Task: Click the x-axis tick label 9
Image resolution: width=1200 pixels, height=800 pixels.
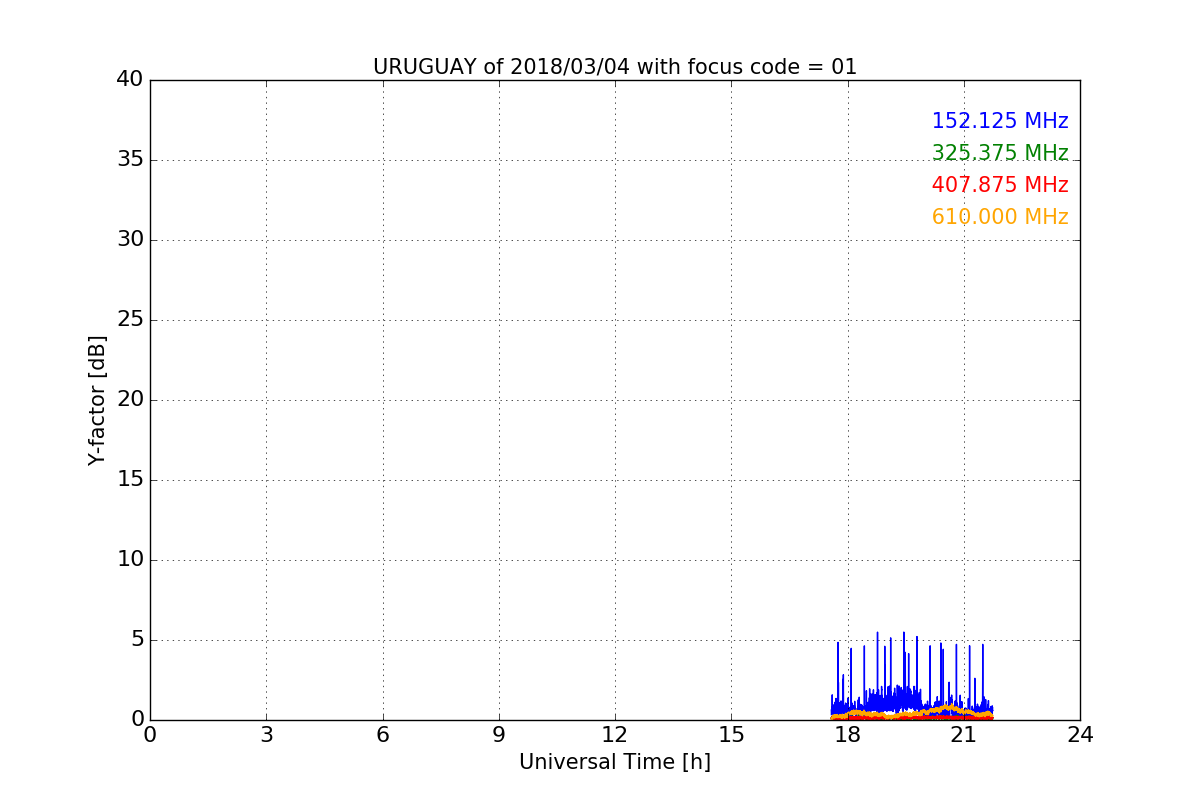Action: coord(498,735)
